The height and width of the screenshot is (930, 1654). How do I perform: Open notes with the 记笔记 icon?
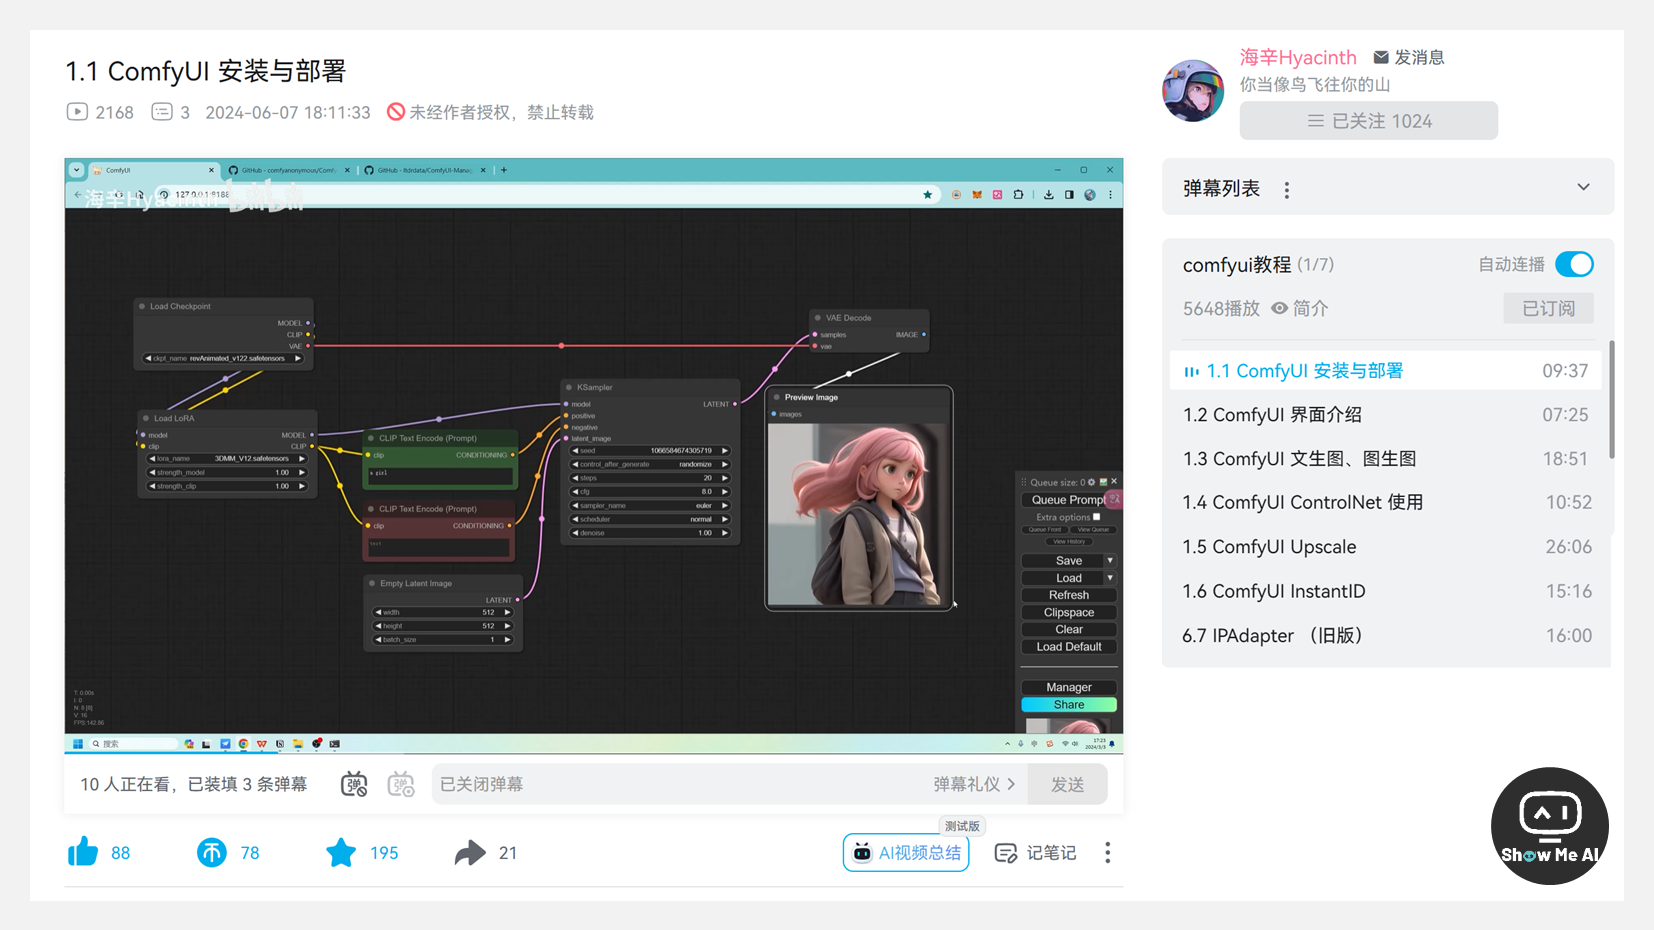[1005, 852]
